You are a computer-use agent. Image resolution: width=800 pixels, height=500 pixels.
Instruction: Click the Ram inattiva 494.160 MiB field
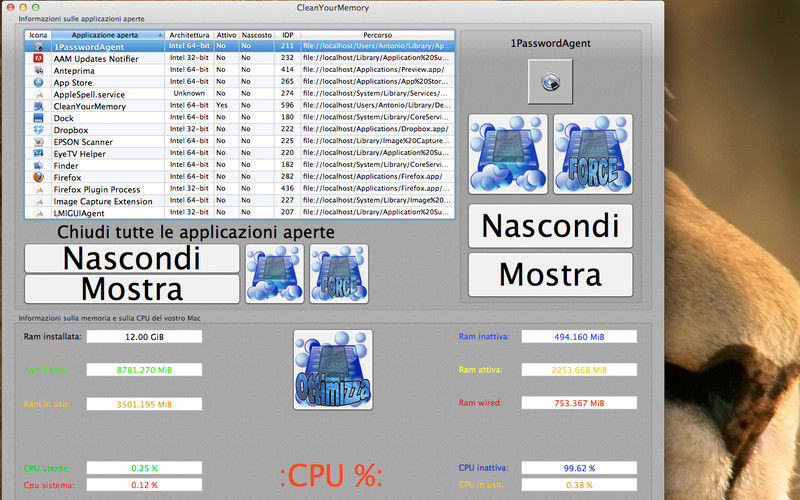point(579,337)
